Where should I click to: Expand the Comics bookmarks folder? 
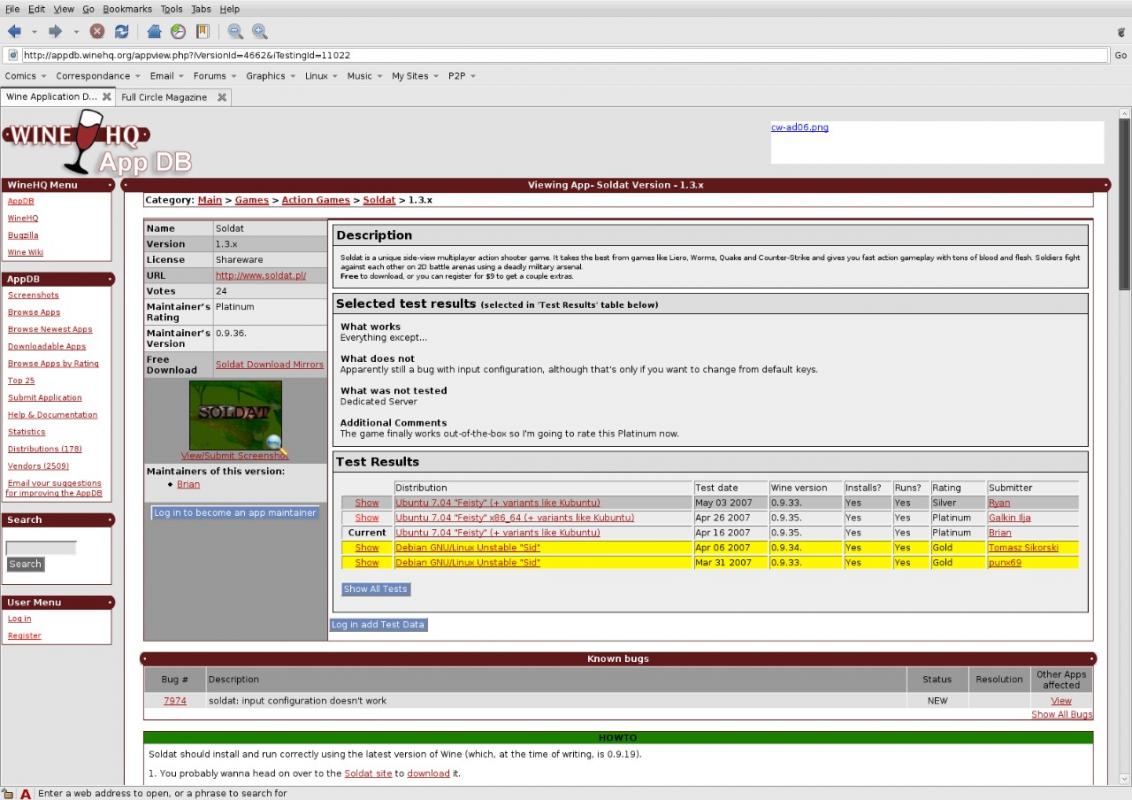tap(25, 76)
